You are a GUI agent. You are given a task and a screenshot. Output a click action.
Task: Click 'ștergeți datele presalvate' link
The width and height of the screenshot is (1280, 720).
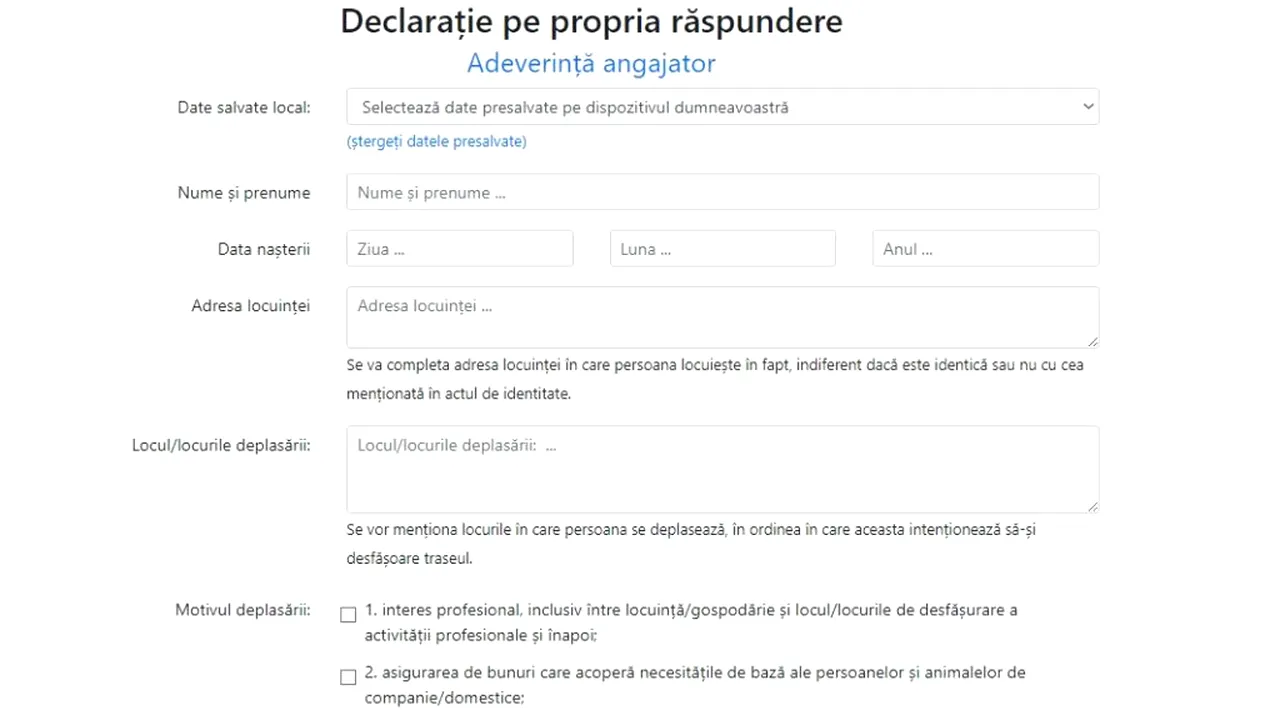click(436, 141)
